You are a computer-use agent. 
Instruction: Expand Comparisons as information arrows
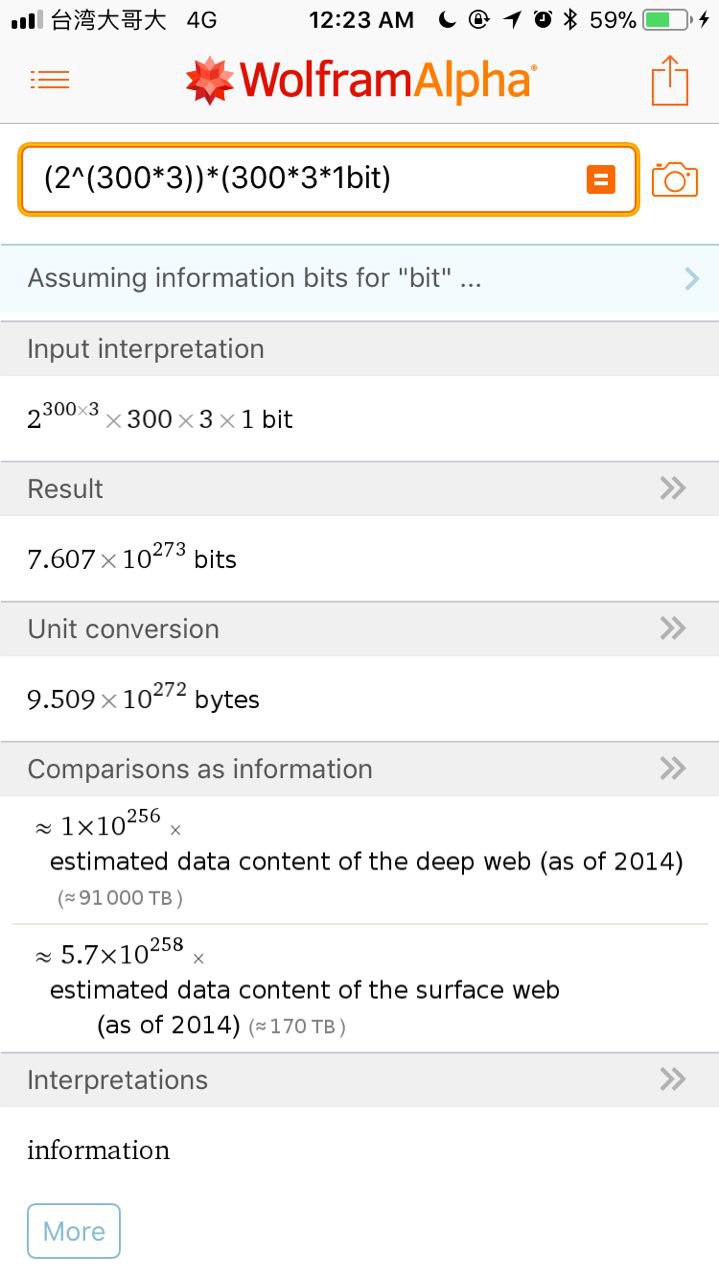click(673, 768)
